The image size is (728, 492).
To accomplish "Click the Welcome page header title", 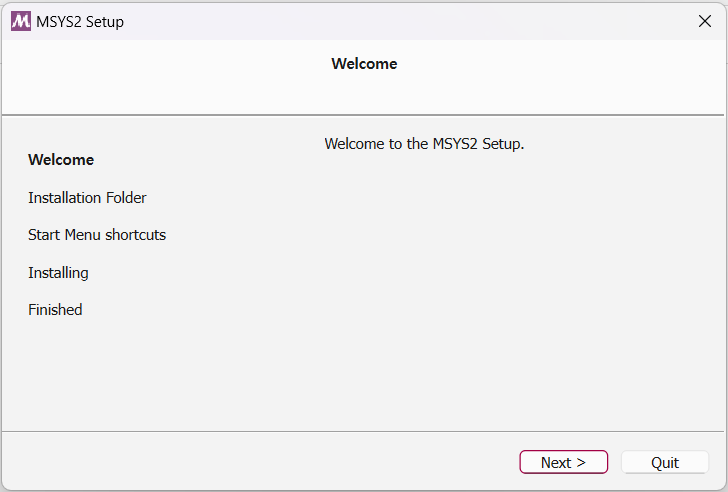I will pos(364,64).
